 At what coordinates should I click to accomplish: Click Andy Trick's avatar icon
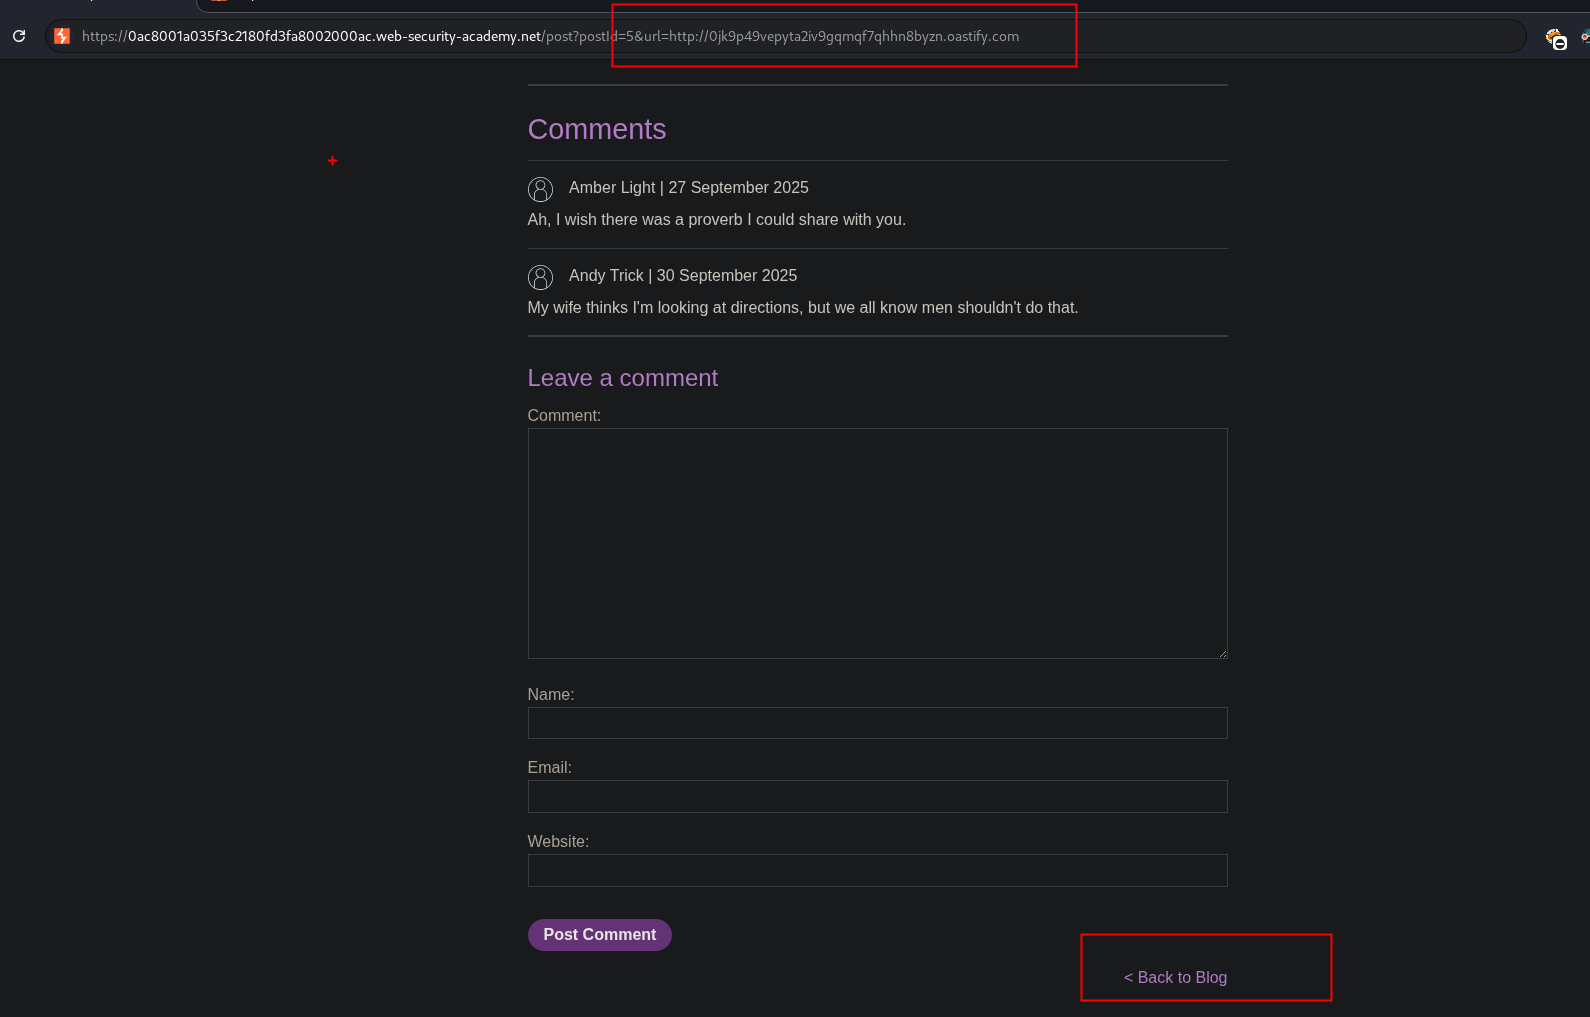540,277
